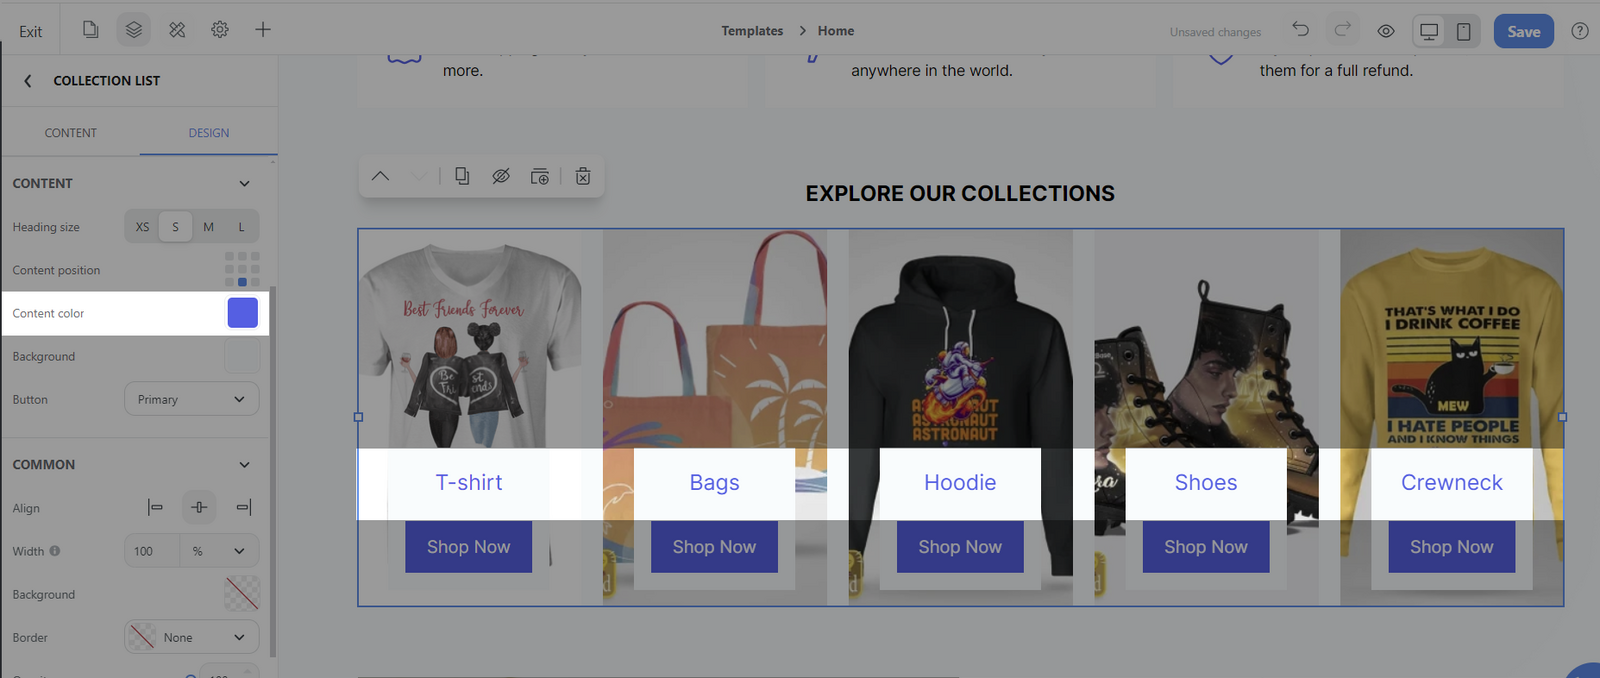
Task: Open the Content position grid selector
Action: click(242, 270)
